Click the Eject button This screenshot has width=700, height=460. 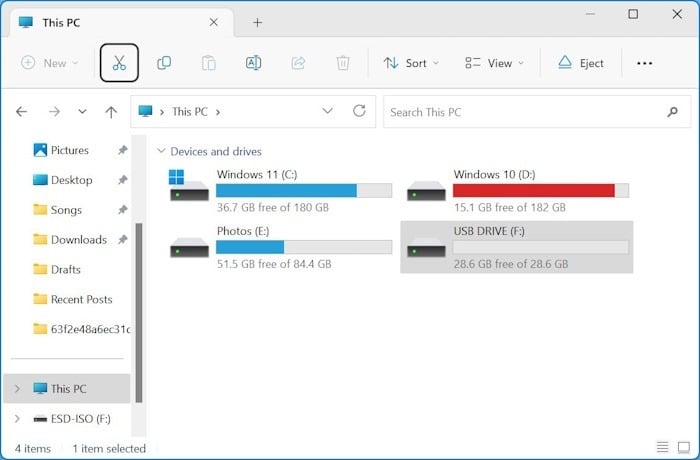(580, 63)
